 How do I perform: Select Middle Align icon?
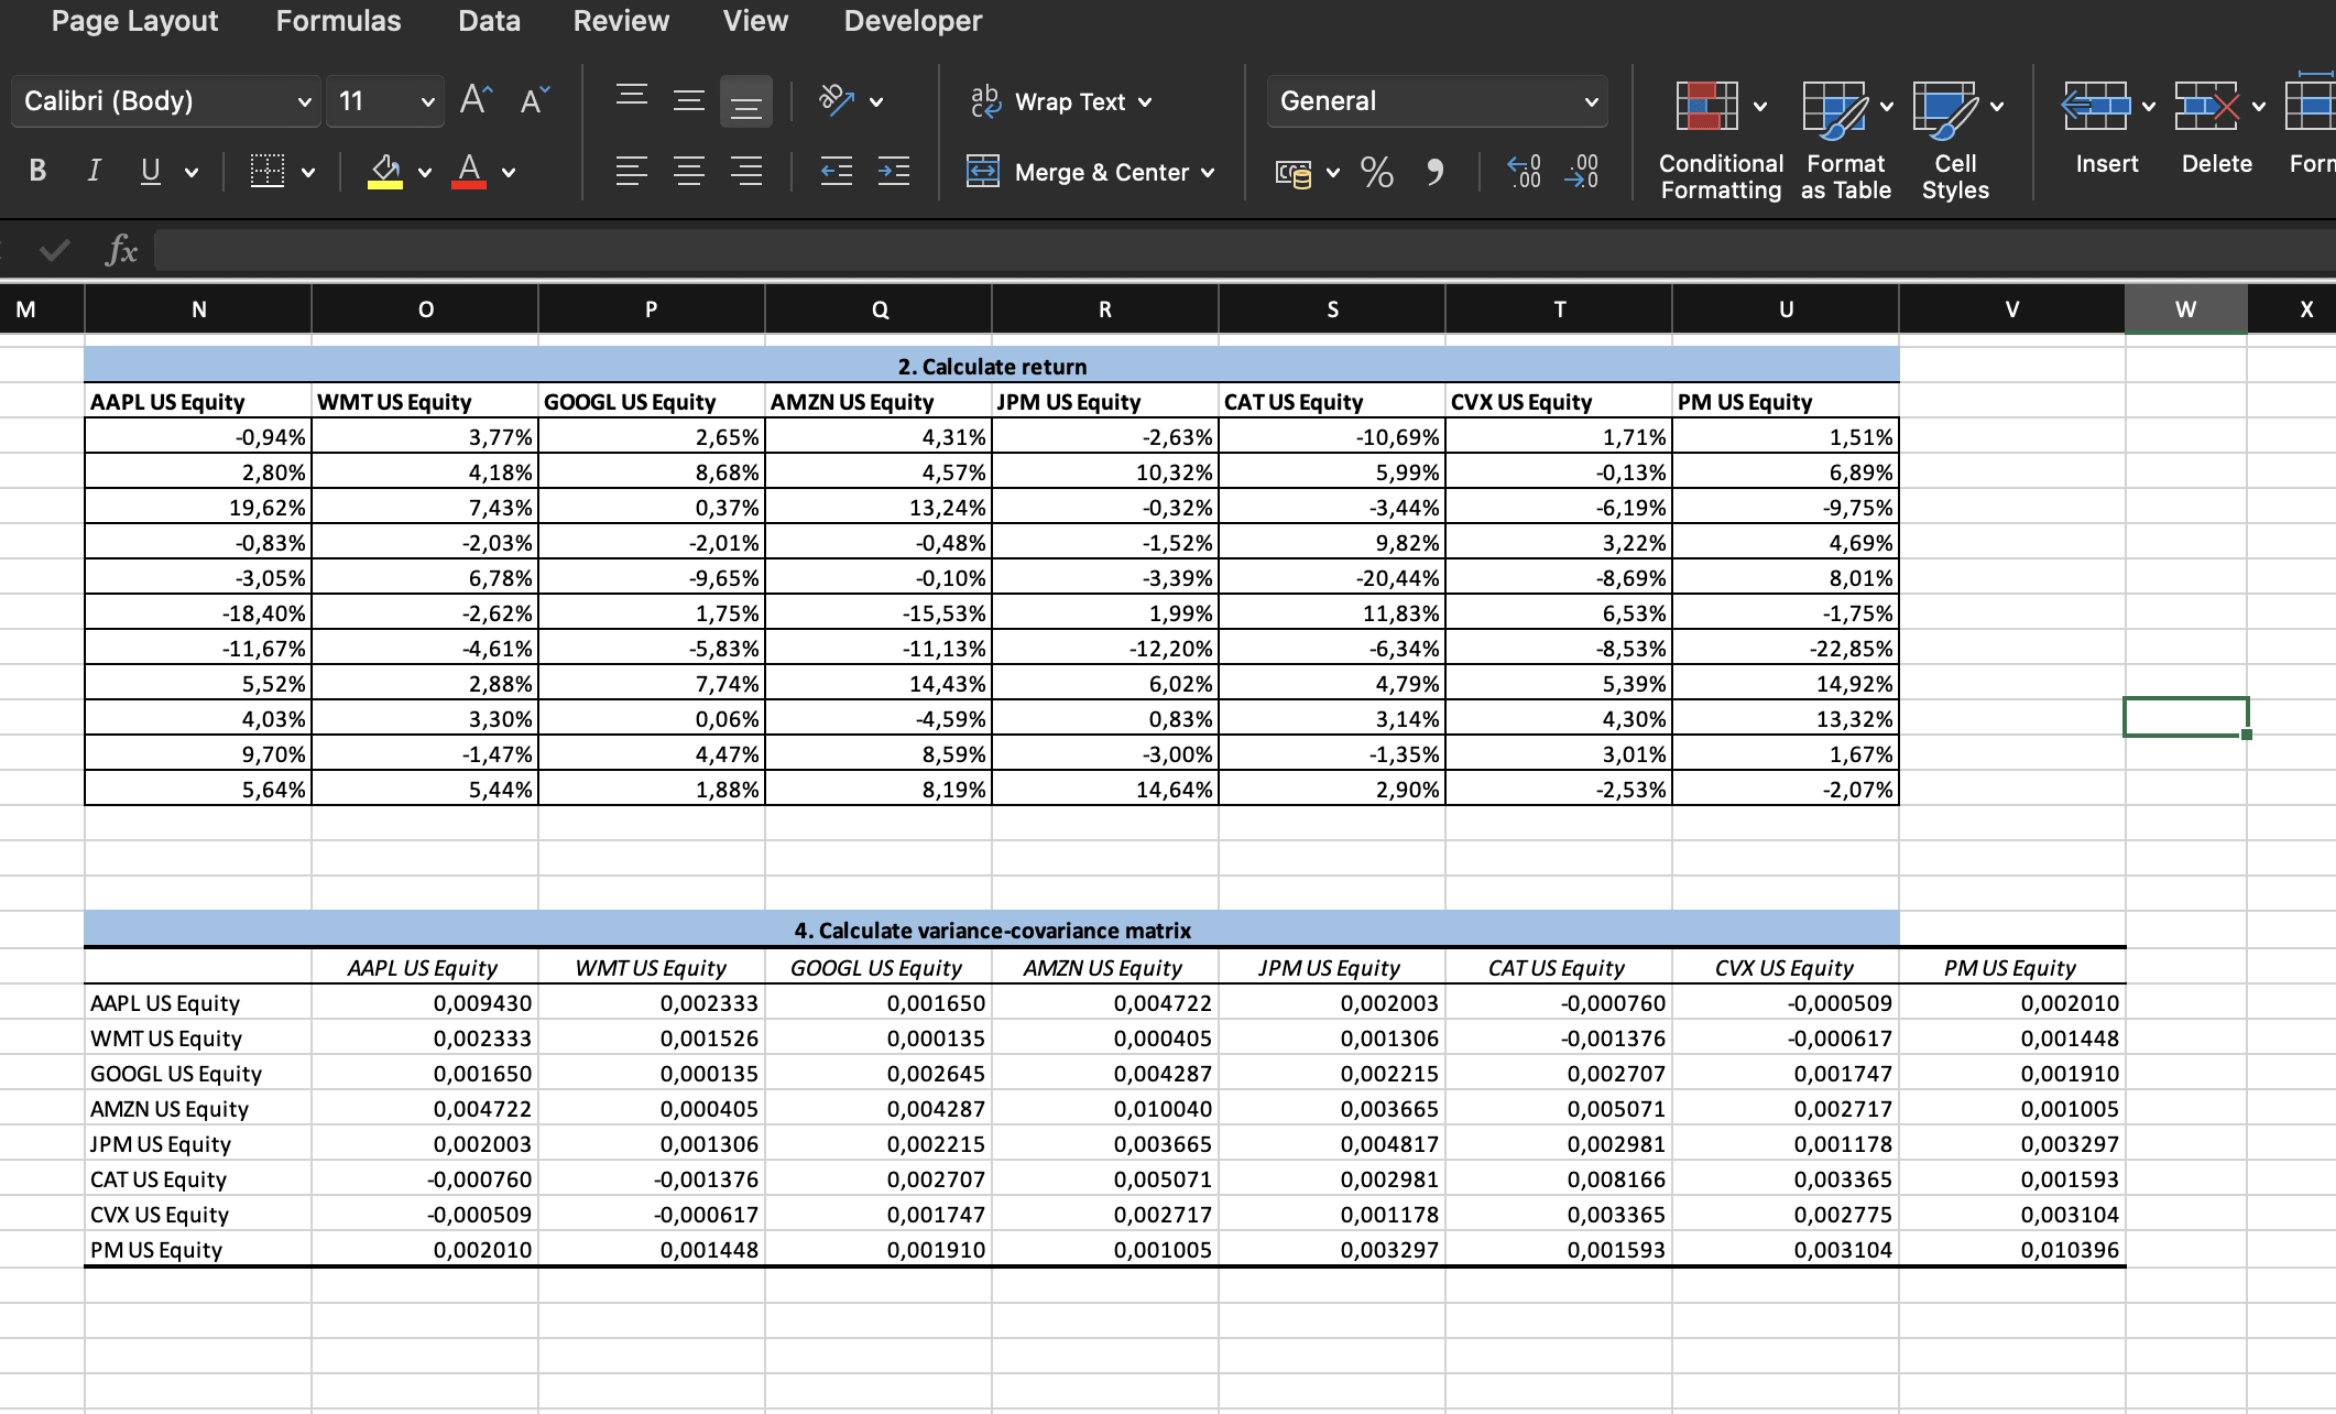(688, 100)
